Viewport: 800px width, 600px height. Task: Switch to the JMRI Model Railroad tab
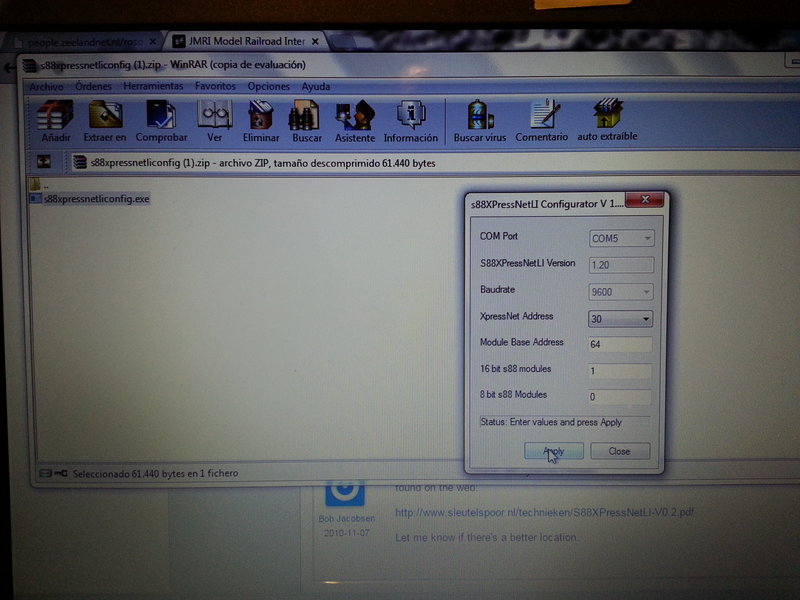click(x=246, y=41)
